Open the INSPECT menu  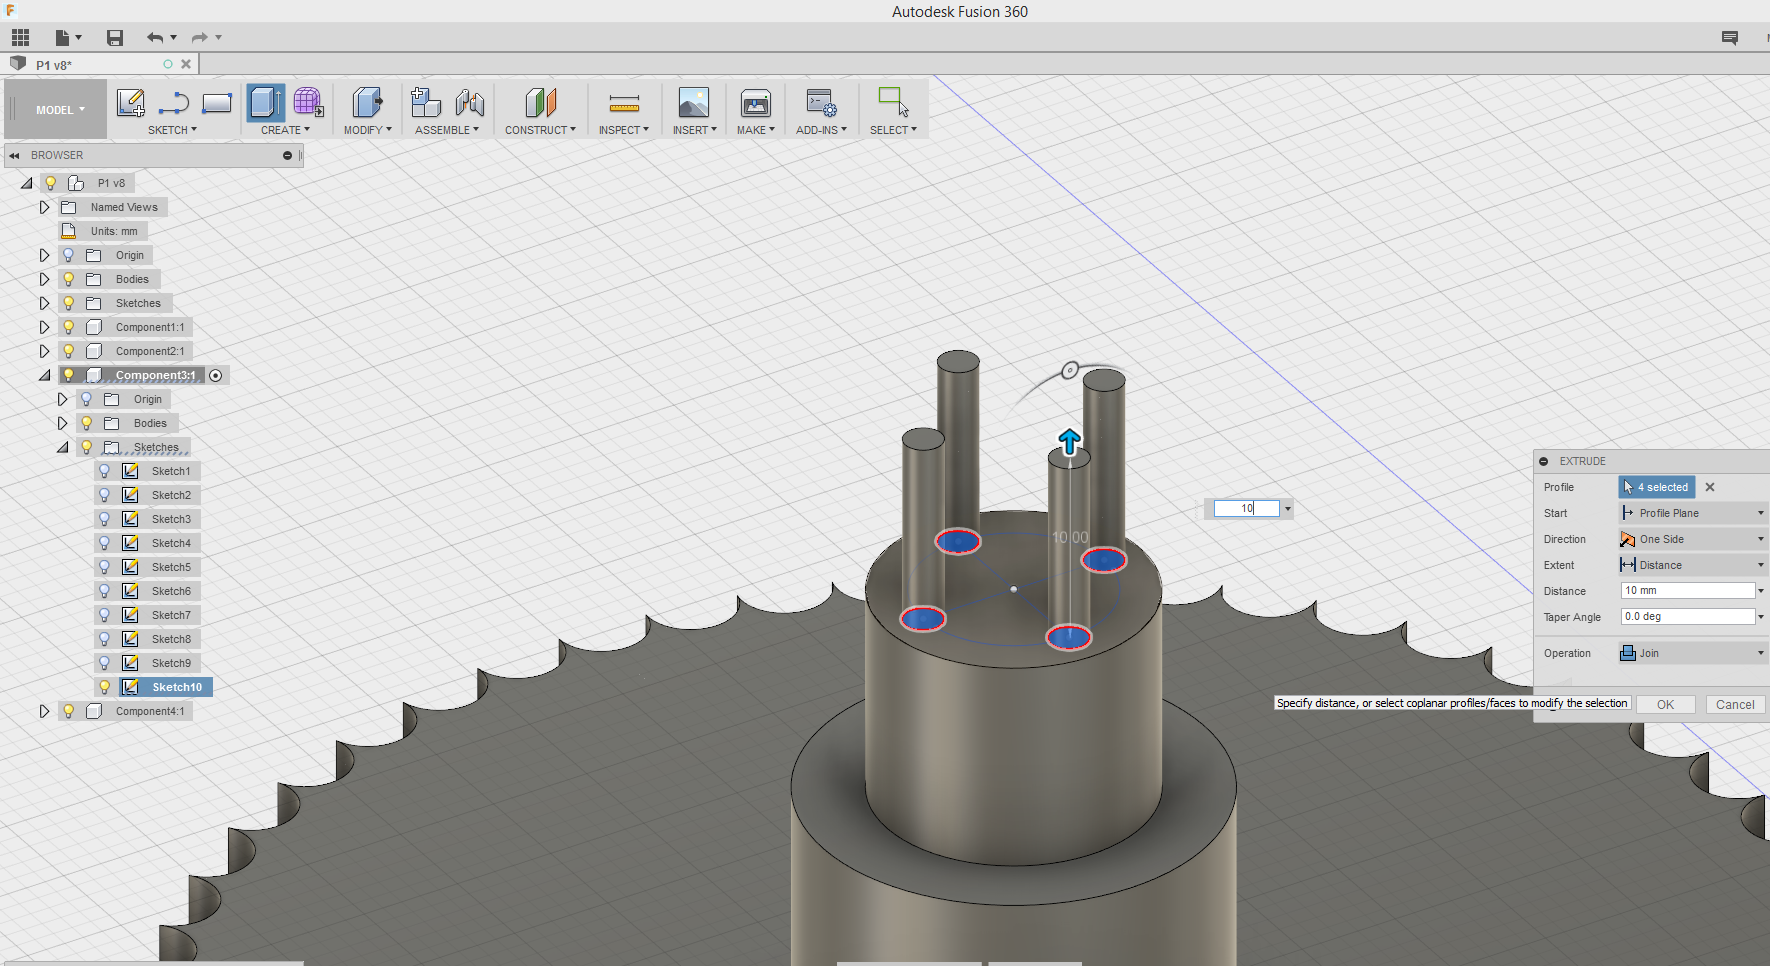[x=624, y=130]
